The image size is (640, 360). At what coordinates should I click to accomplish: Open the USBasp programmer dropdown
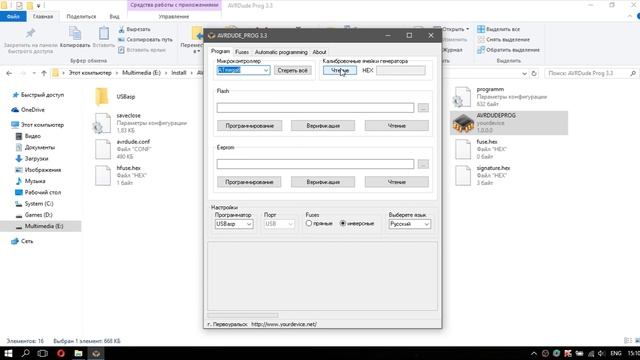pos(234,224)
